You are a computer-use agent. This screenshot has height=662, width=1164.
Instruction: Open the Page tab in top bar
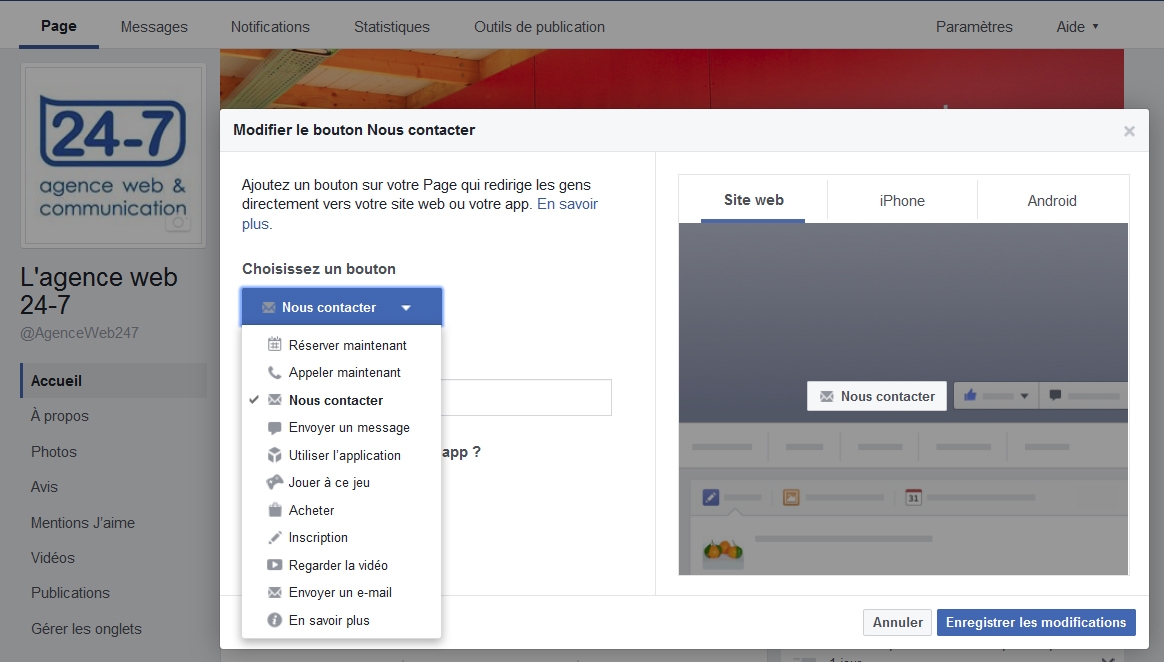click(x=59, y=26)
